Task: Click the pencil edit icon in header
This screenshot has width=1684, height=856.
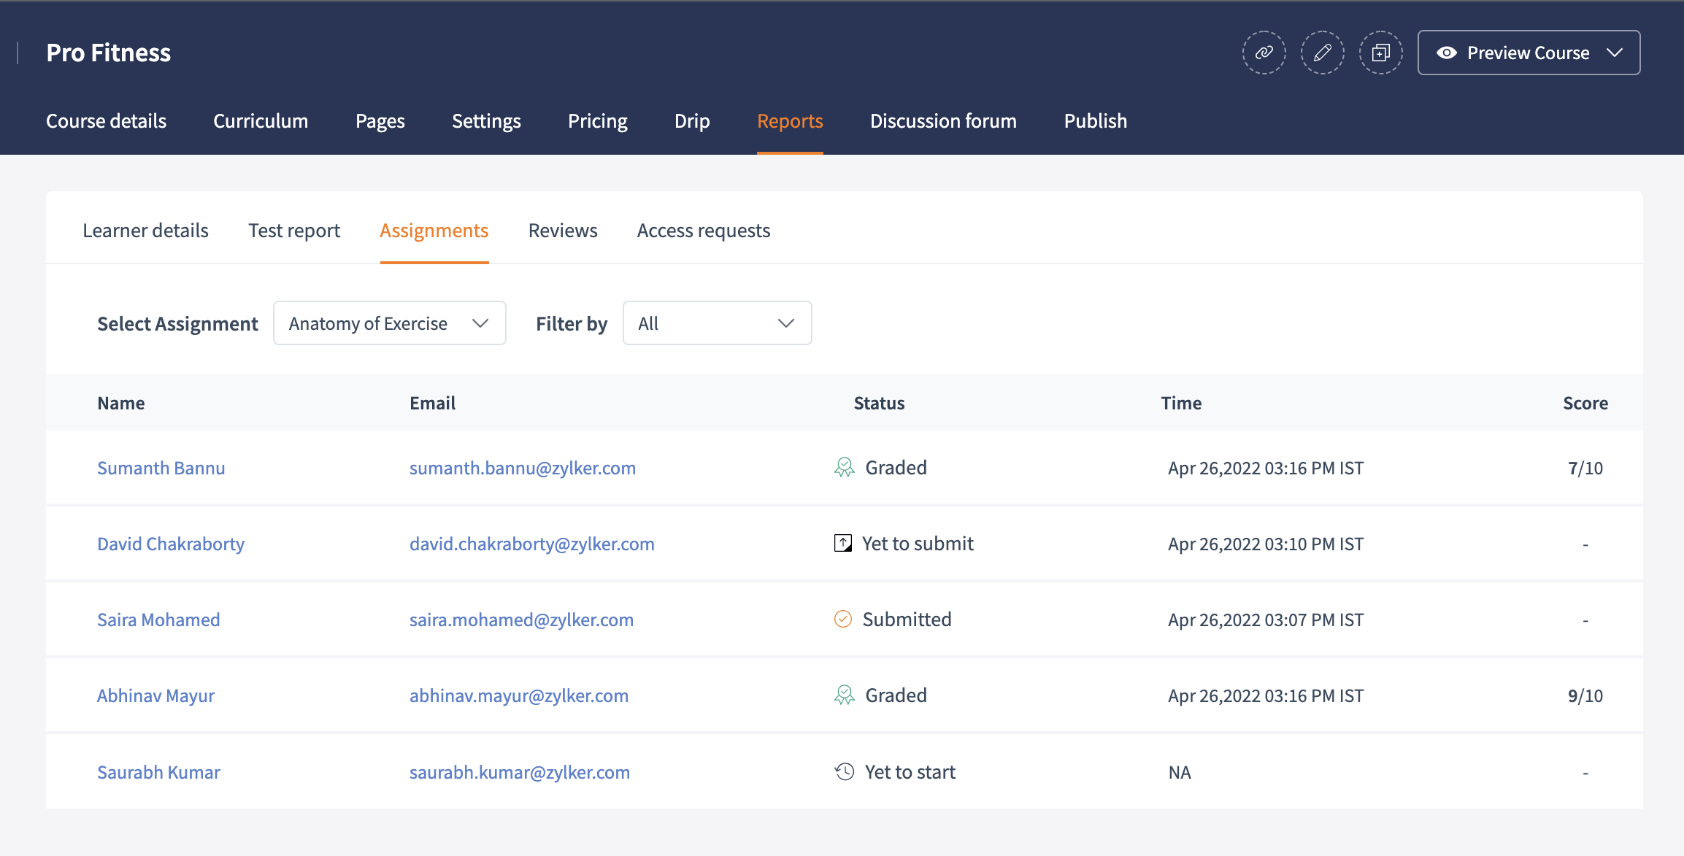Action: click(1322, 53)
